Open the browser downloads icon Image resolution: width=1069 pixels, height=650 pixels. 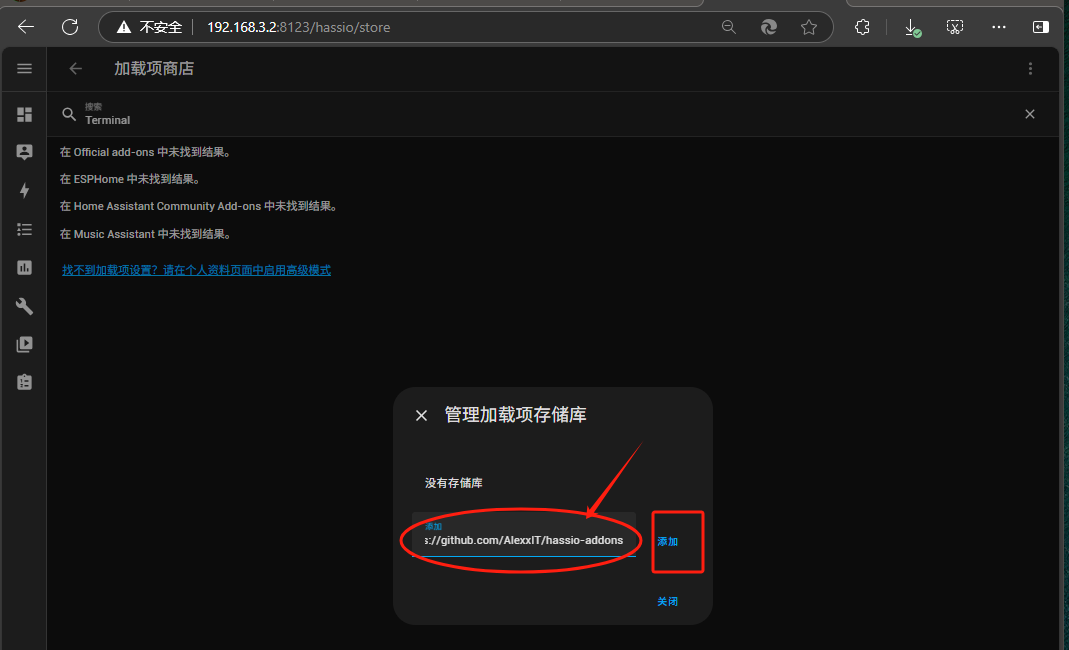click(912, 27)
